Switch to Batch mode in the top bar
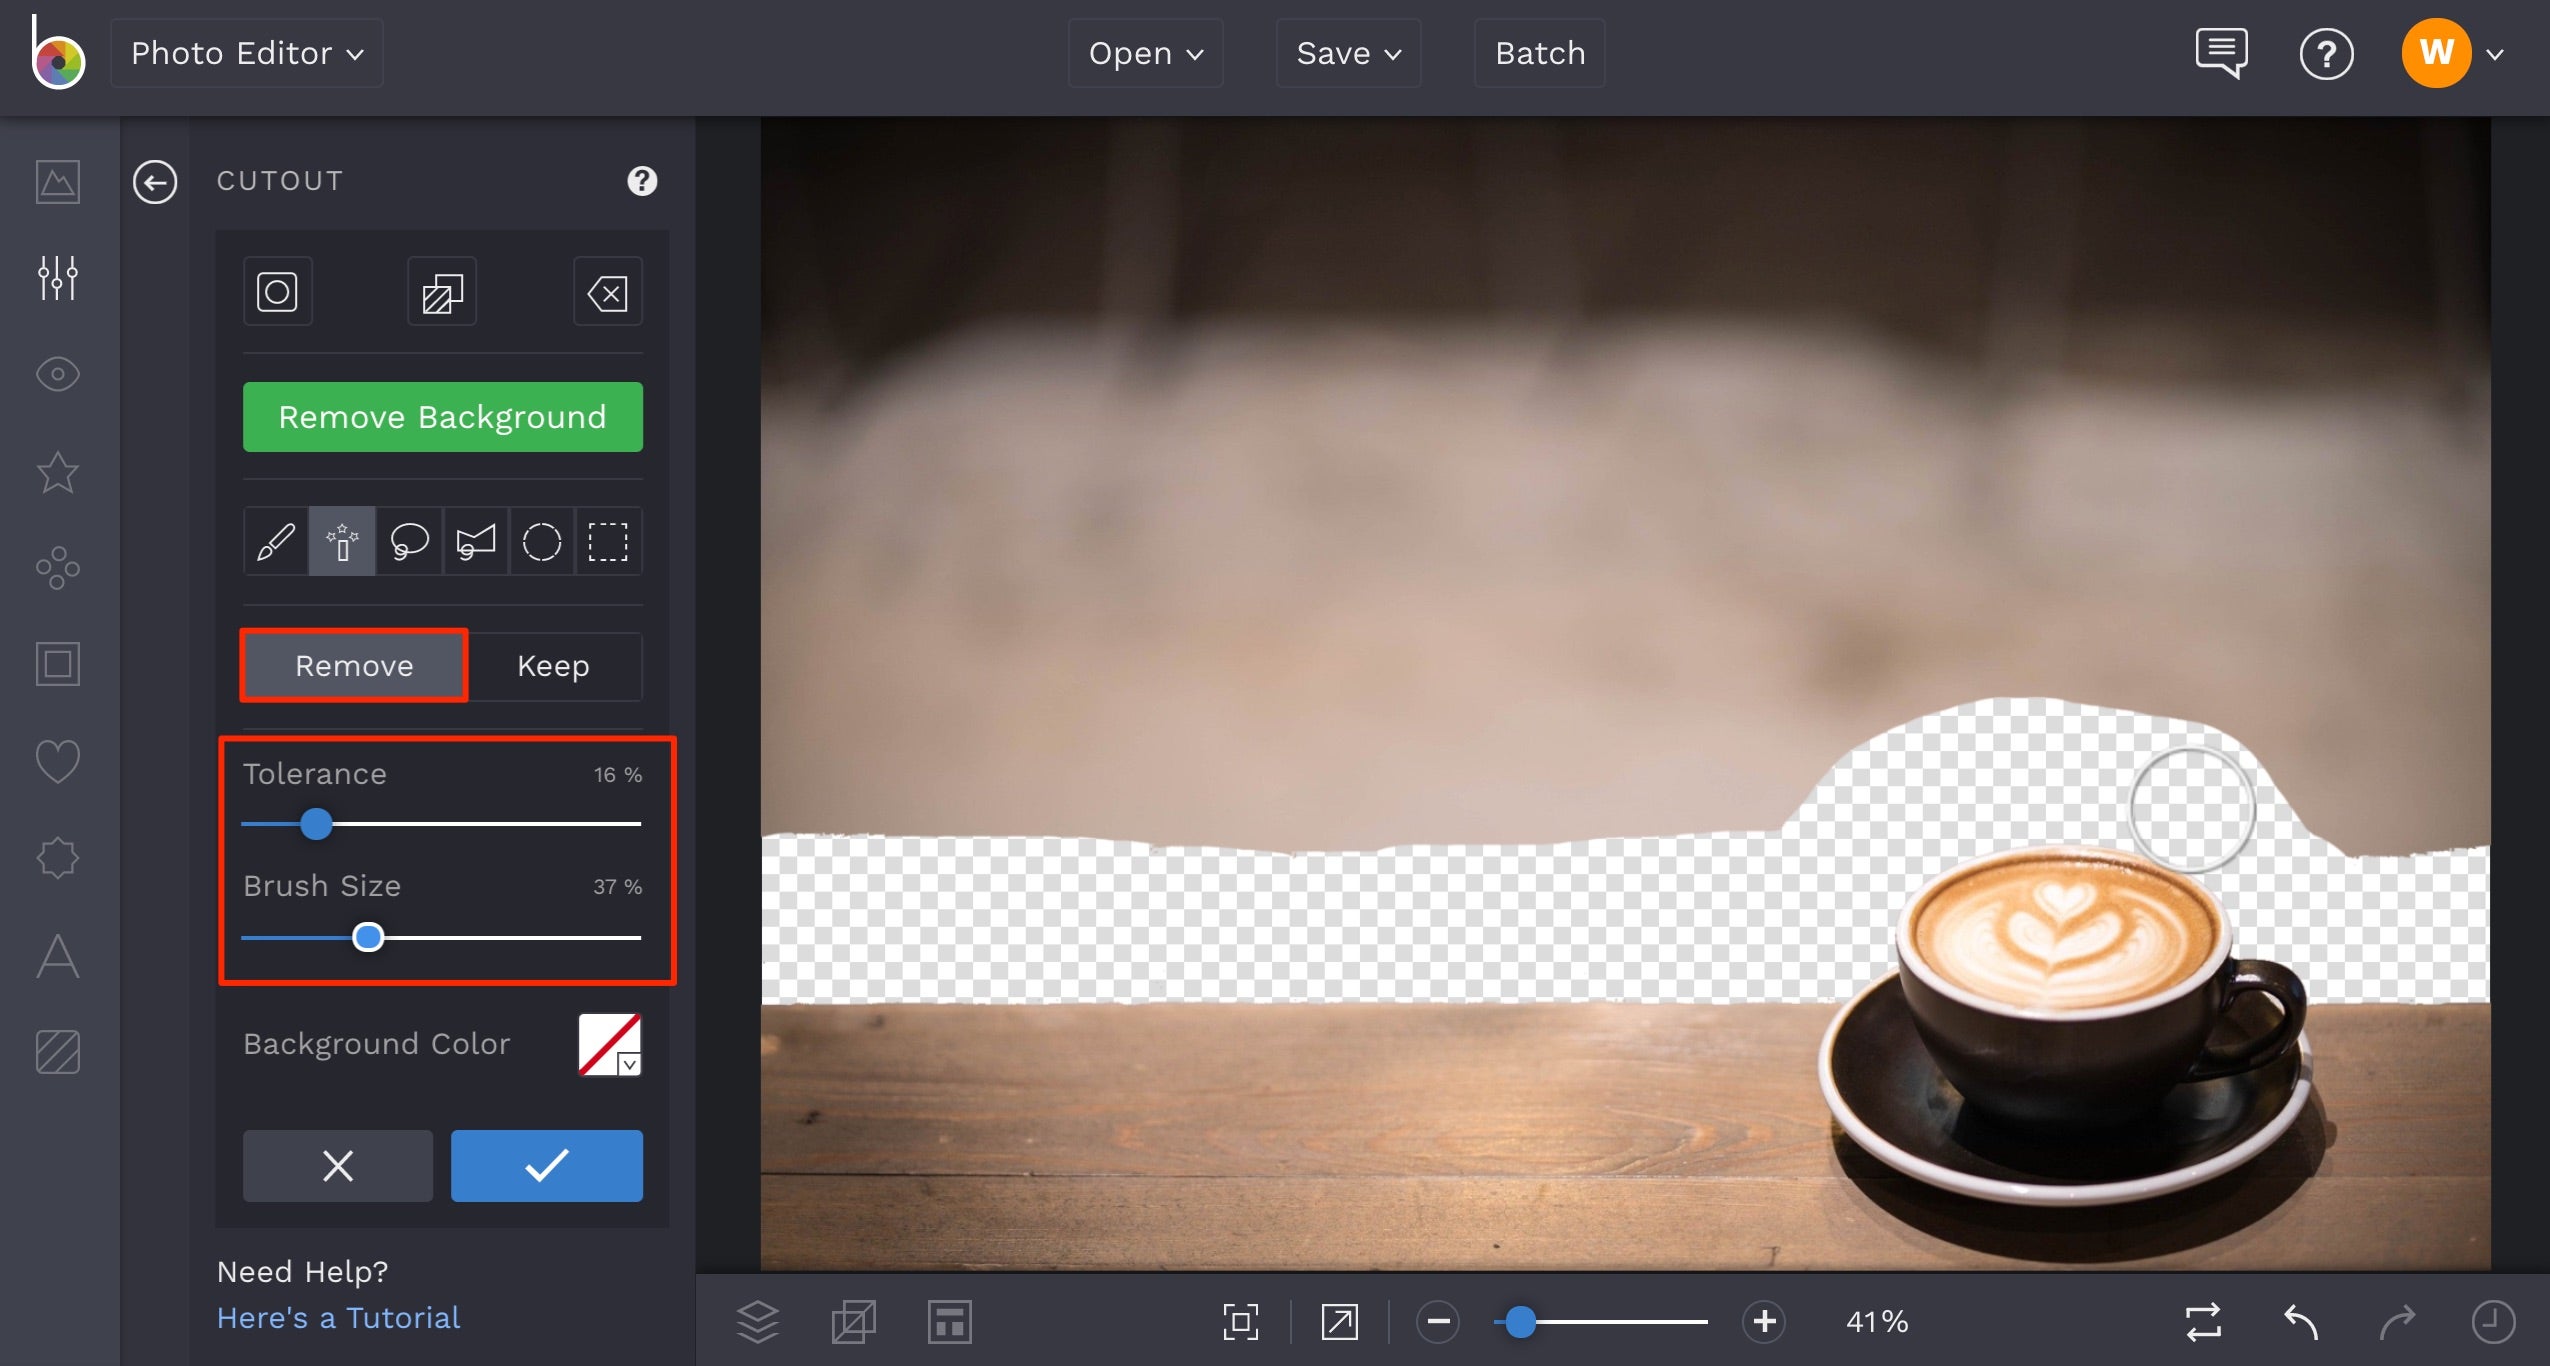 tap(1539, 53)
